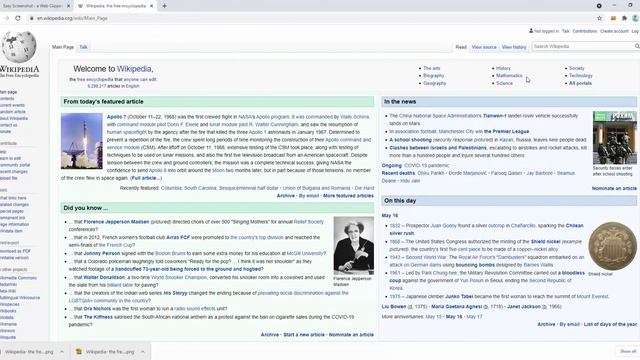
Task: Open the Talk tab of Main Page
Action: click(83, 47)
